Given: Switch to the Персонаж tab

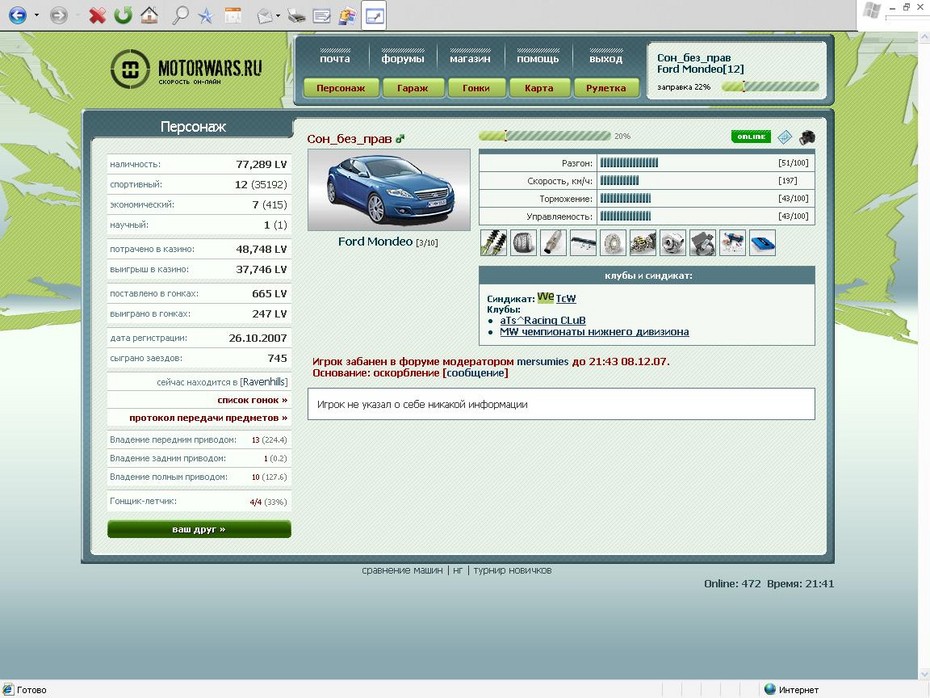Looking at the screenshot, I should pos(340,88).
